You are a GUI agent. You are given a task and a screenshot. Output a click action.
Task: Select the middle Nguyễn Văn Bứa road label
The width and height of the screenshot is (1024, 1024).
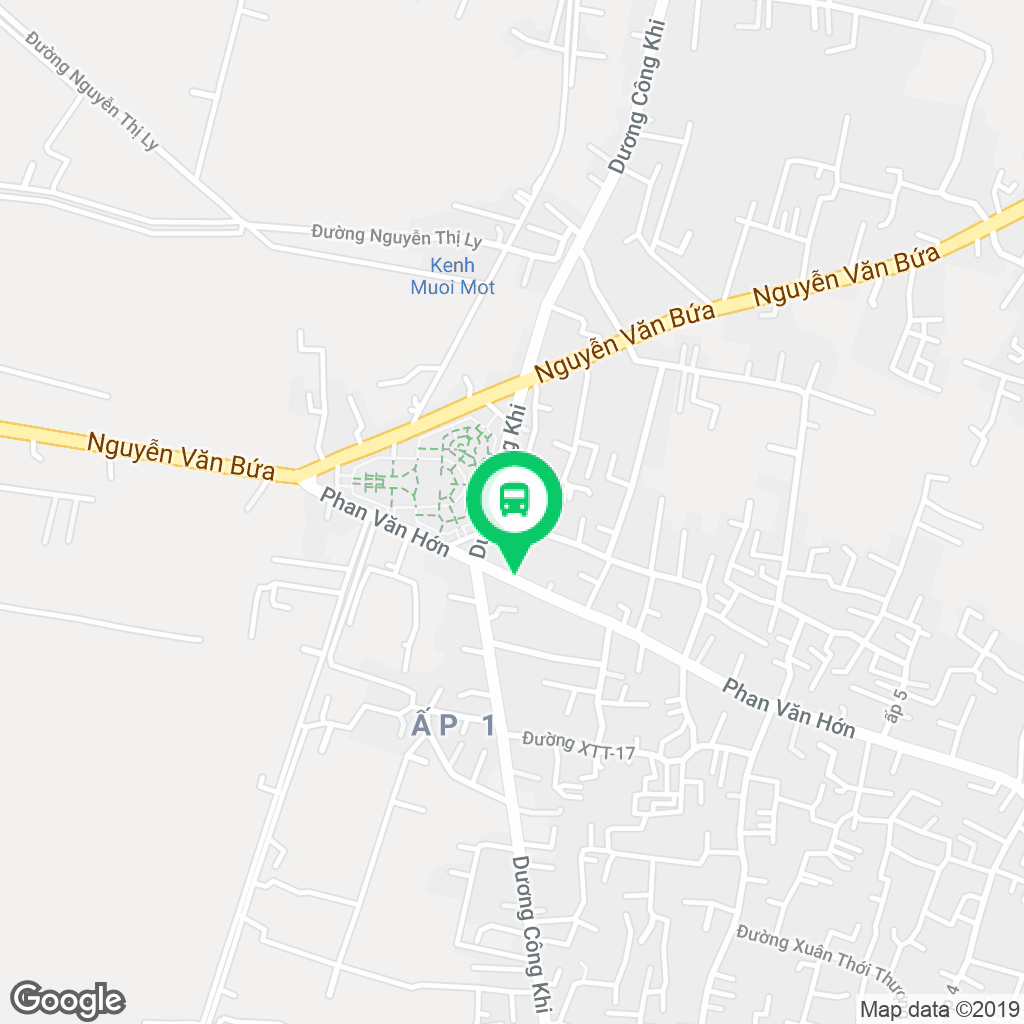[625, 342]
